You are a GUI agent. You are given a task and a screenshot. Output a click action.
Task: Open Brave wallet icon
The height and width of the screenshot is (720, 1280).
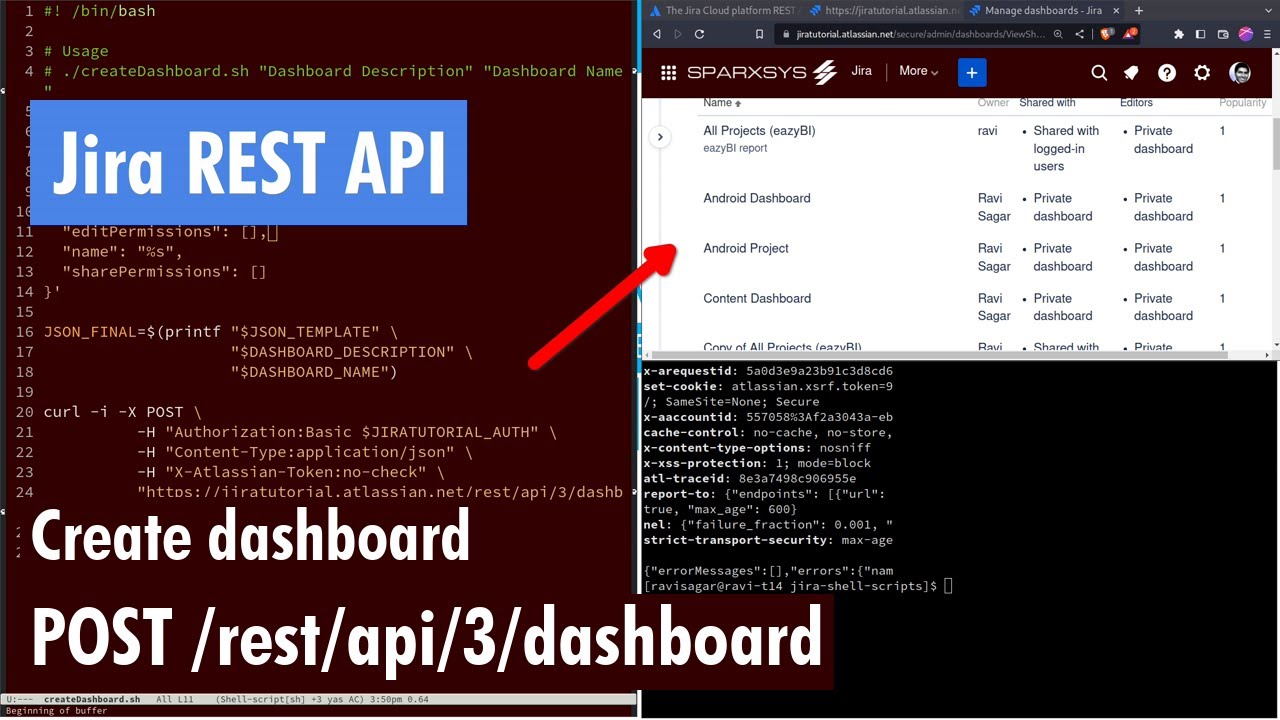pyautogui.click(x=1223, y=34)
